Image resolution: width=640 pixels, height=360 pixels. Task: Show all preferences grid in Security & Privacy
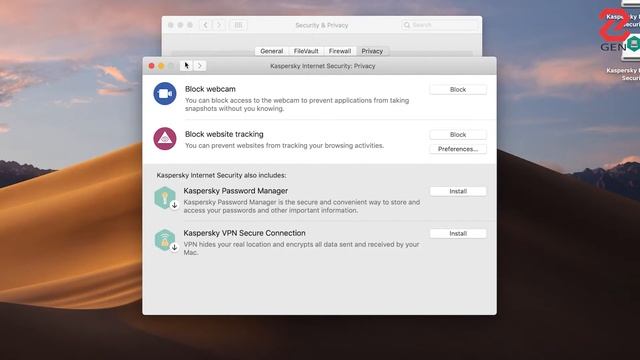[x=238, y=25]
